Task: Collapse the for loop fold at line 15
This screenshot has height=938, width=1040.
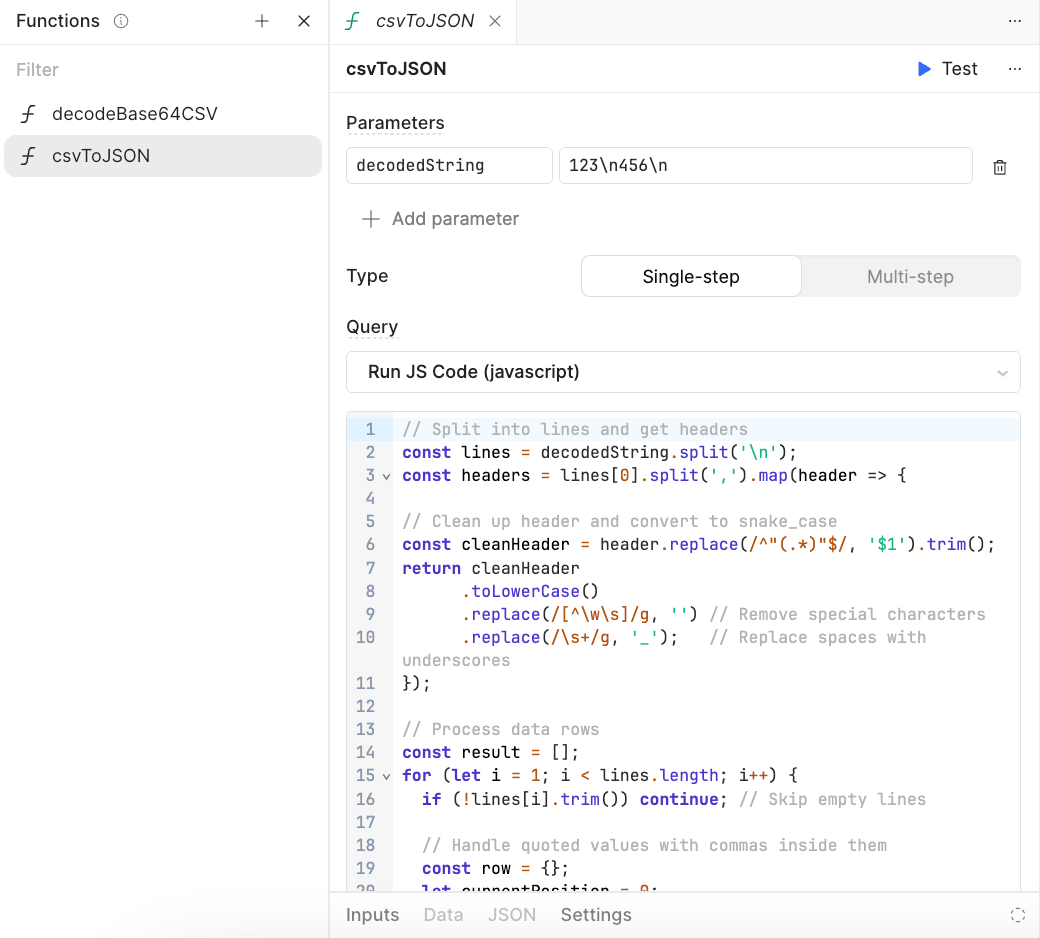Action: click(386, 776)
